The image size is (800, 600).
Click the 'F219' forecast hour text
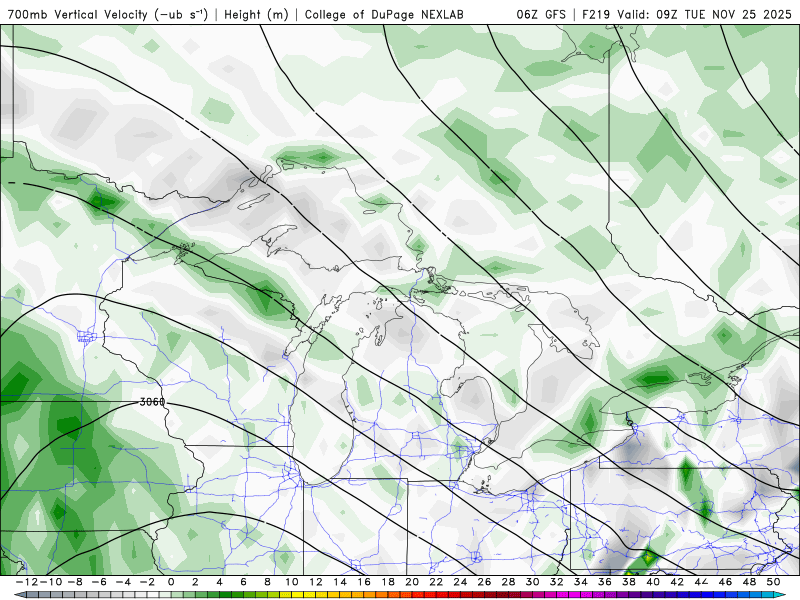[596, 14]
